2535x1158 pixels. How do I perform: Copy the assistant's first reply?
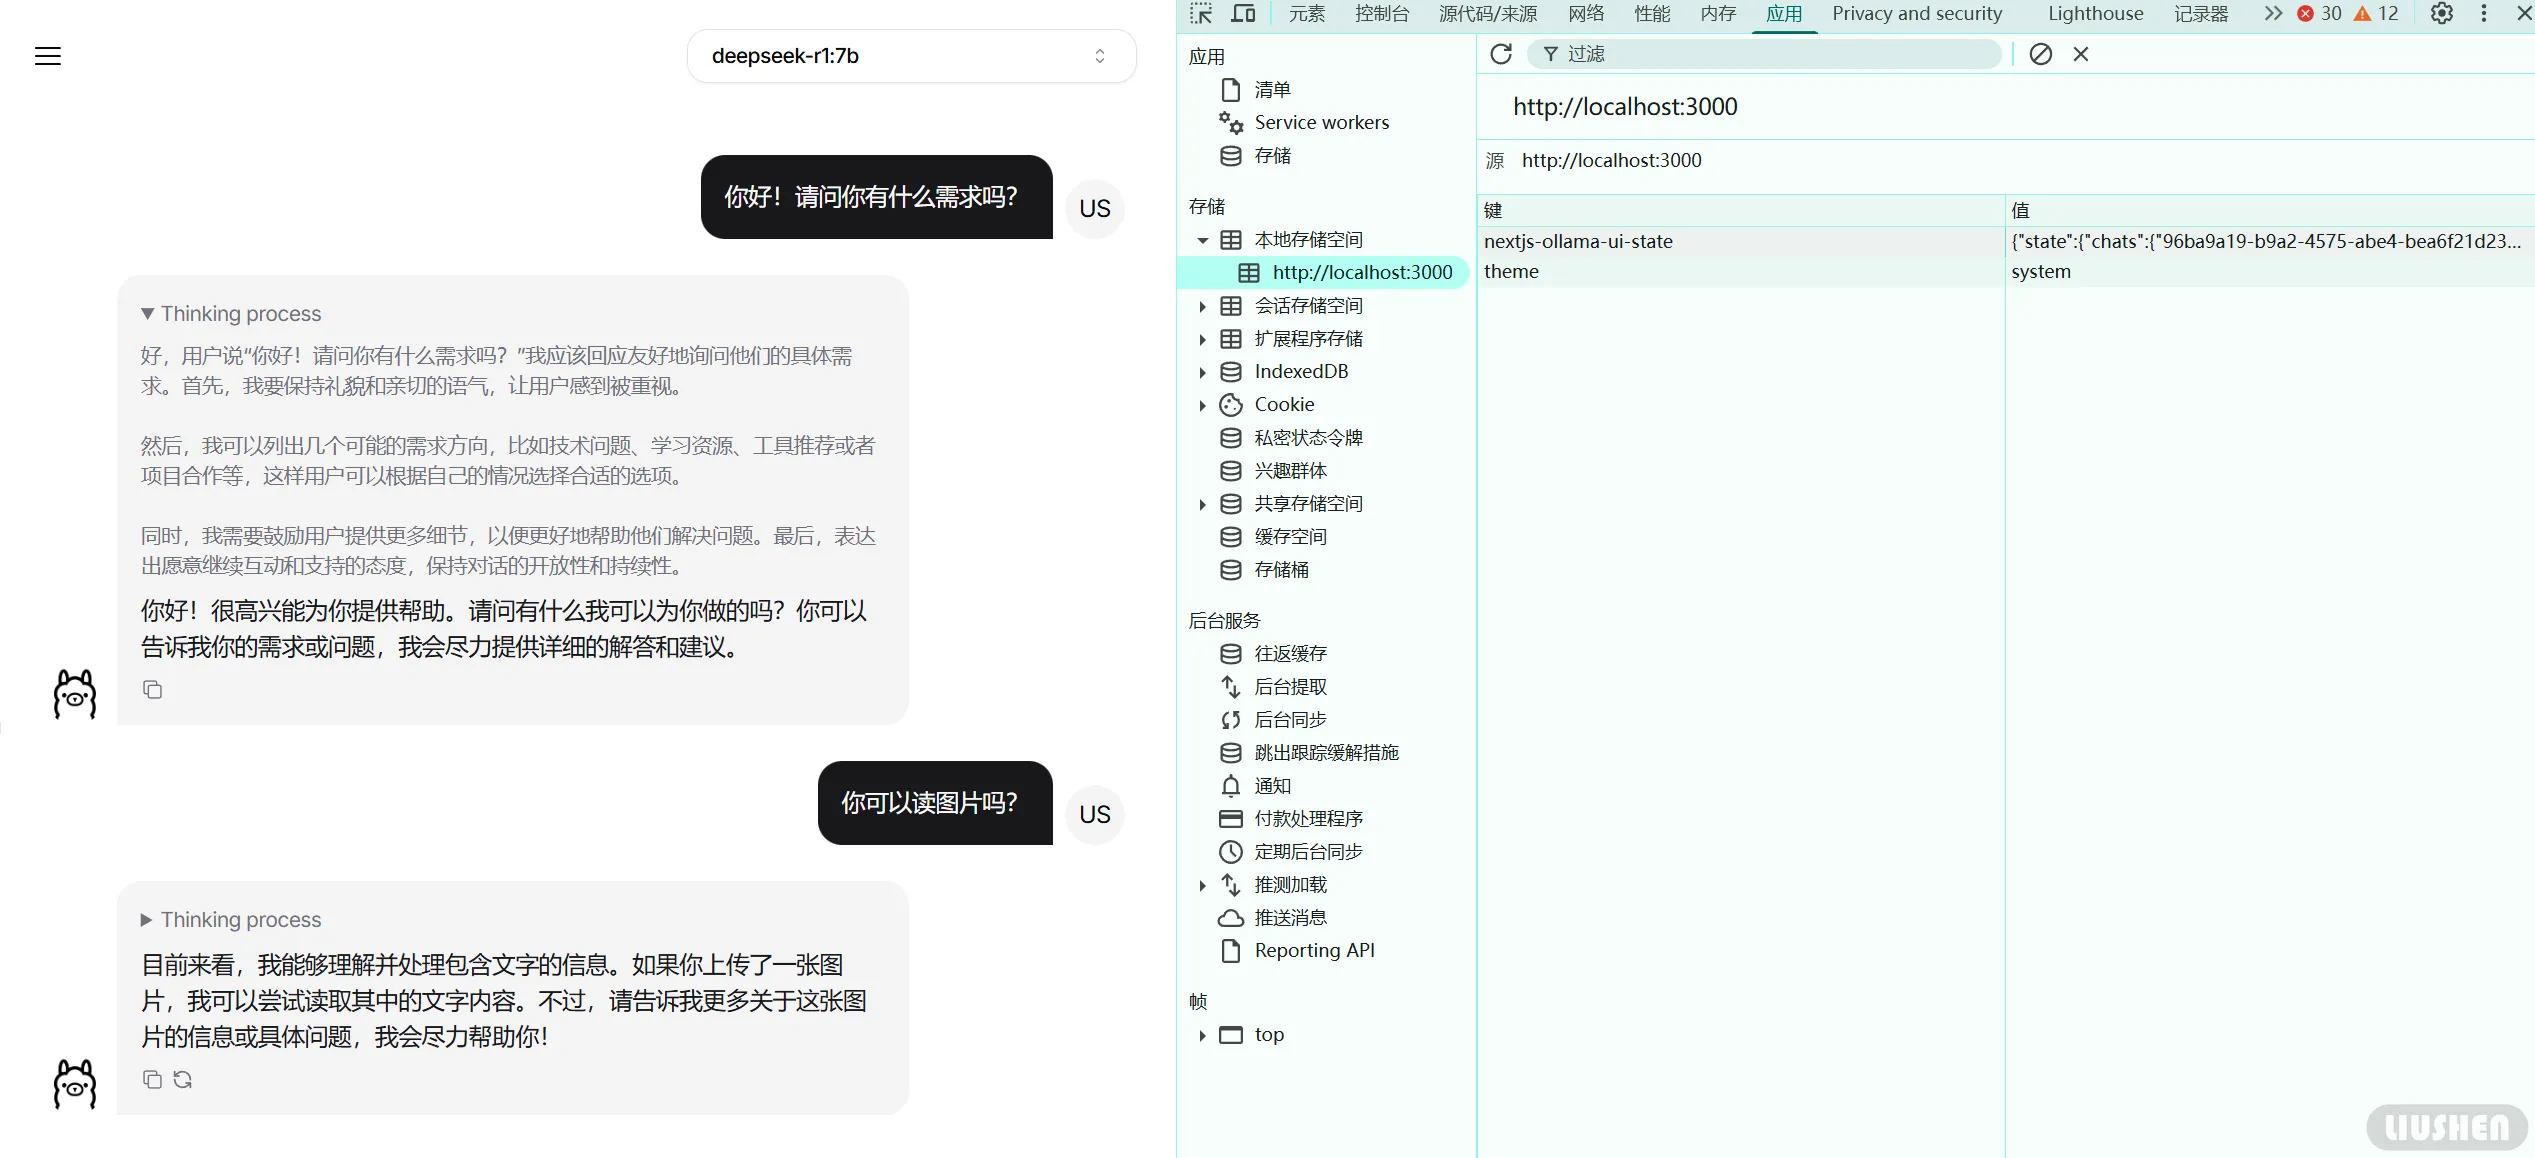pos(152,689)
